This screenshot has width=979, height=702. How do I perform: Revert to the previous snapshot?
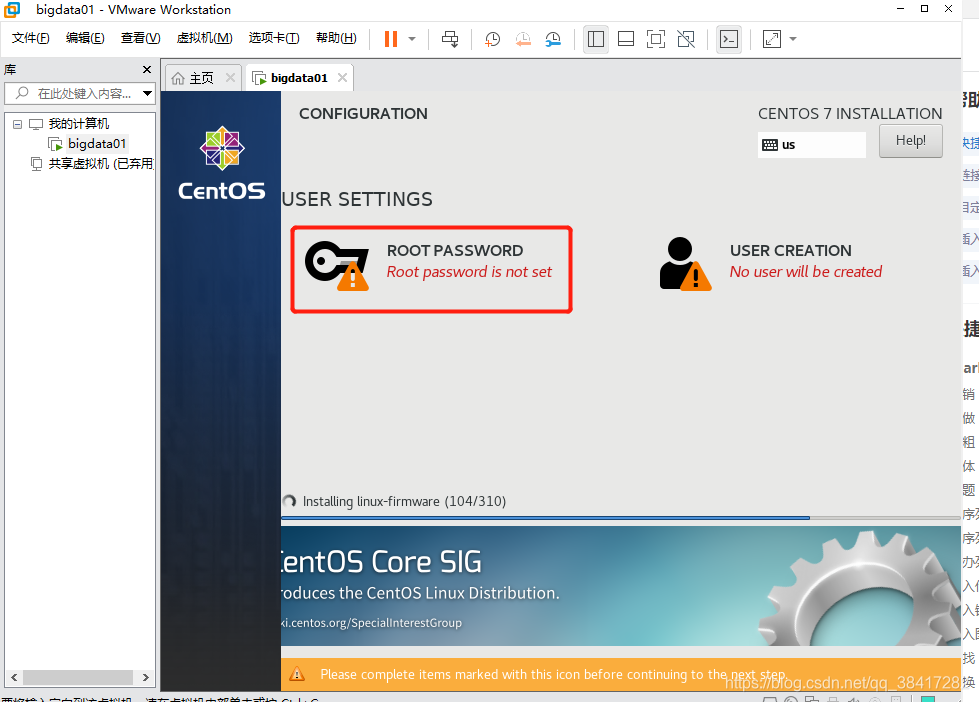[523, 39]
